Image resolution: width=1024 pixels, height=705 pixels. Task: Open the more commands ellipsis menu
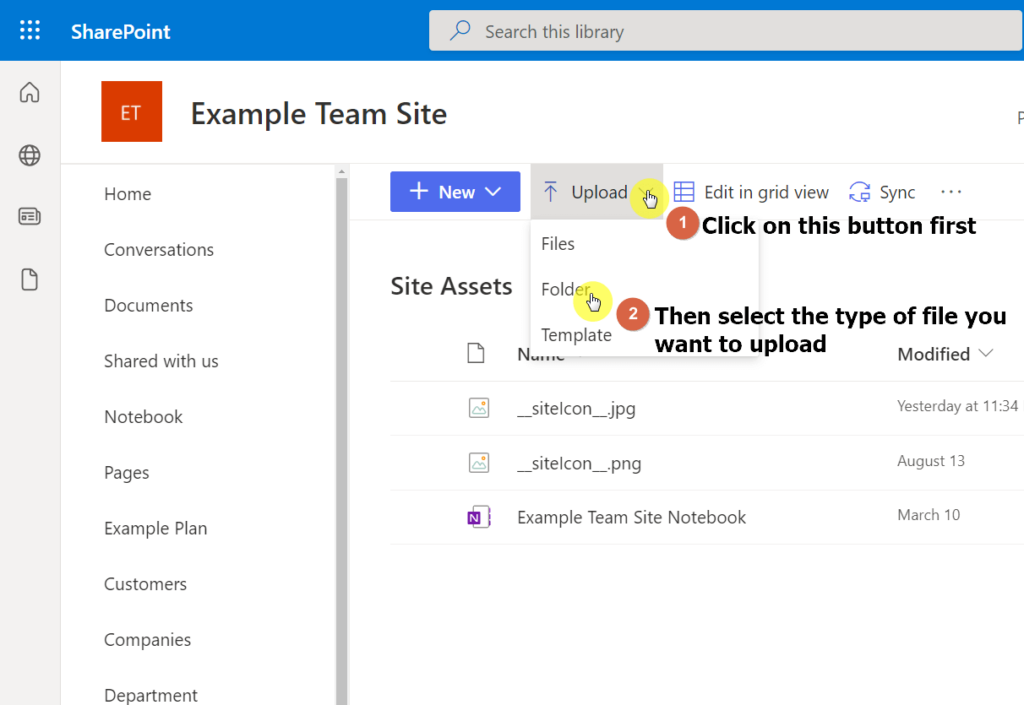[951, 192]
